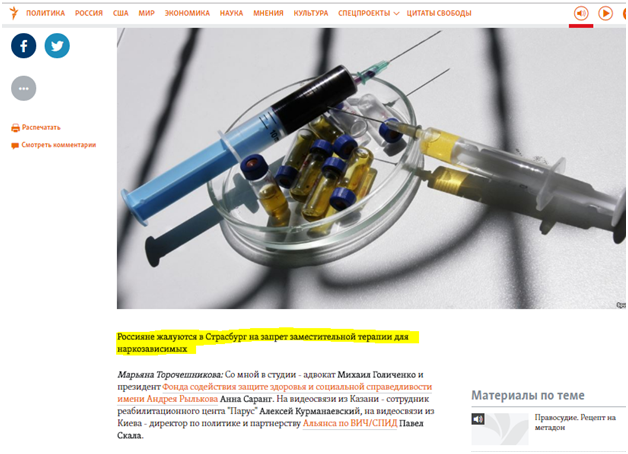This screenshot has width=628, height=454.
Task: Open the ПОЛИТИКА section
Action: click(x=46, y=13)
